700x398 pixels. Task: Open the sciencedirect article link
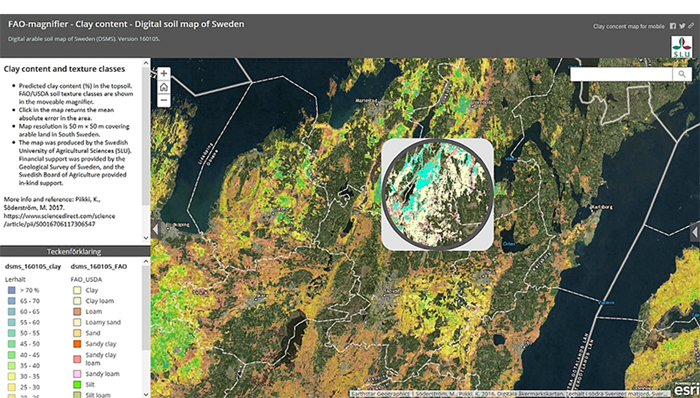click(59, 220)
